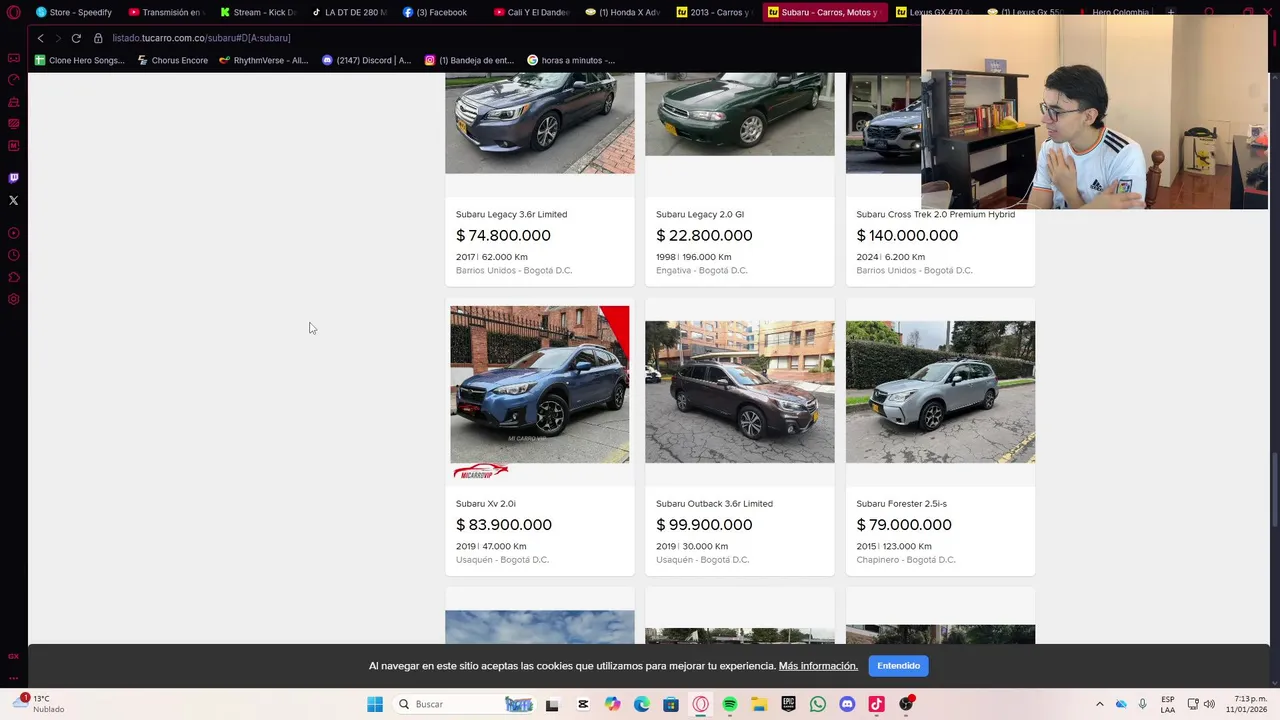The height and width of the screenshot is (720, 1280).
Task: Switch to Lexus GX 470 tab
Action: pyautogui.click(x=934, y=12)
